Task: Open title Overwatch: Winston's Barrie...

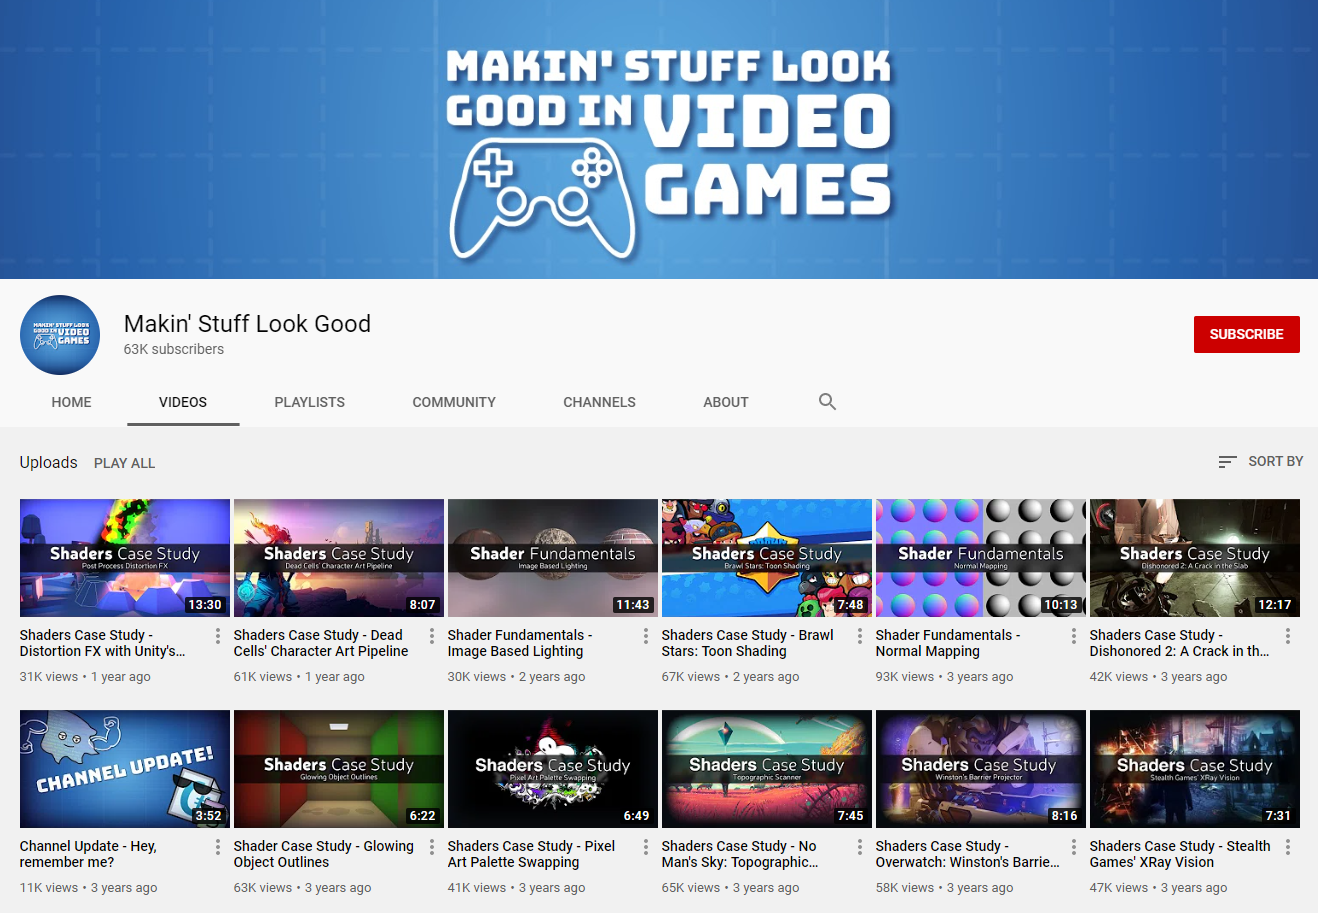Action: tap(968, 854)
